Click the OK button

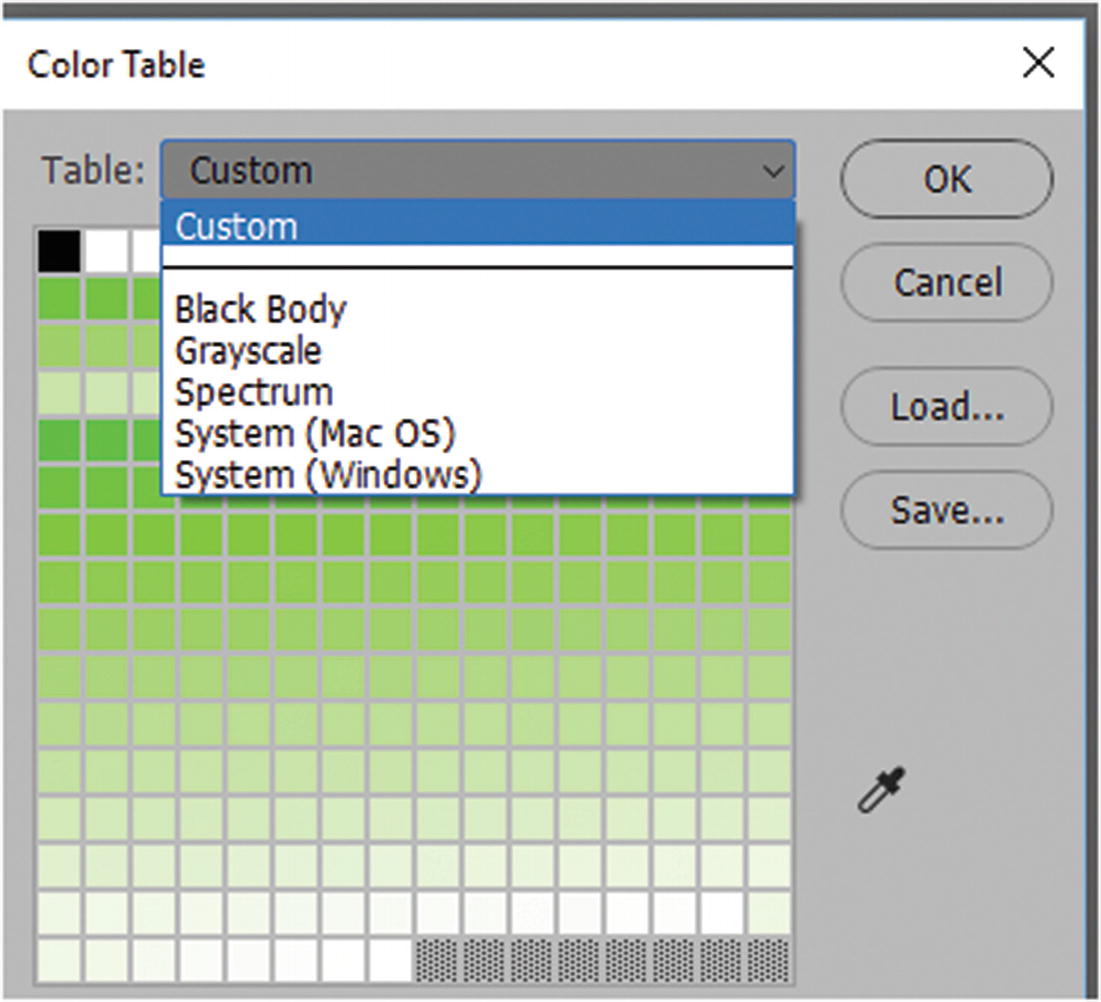[946, 179]
